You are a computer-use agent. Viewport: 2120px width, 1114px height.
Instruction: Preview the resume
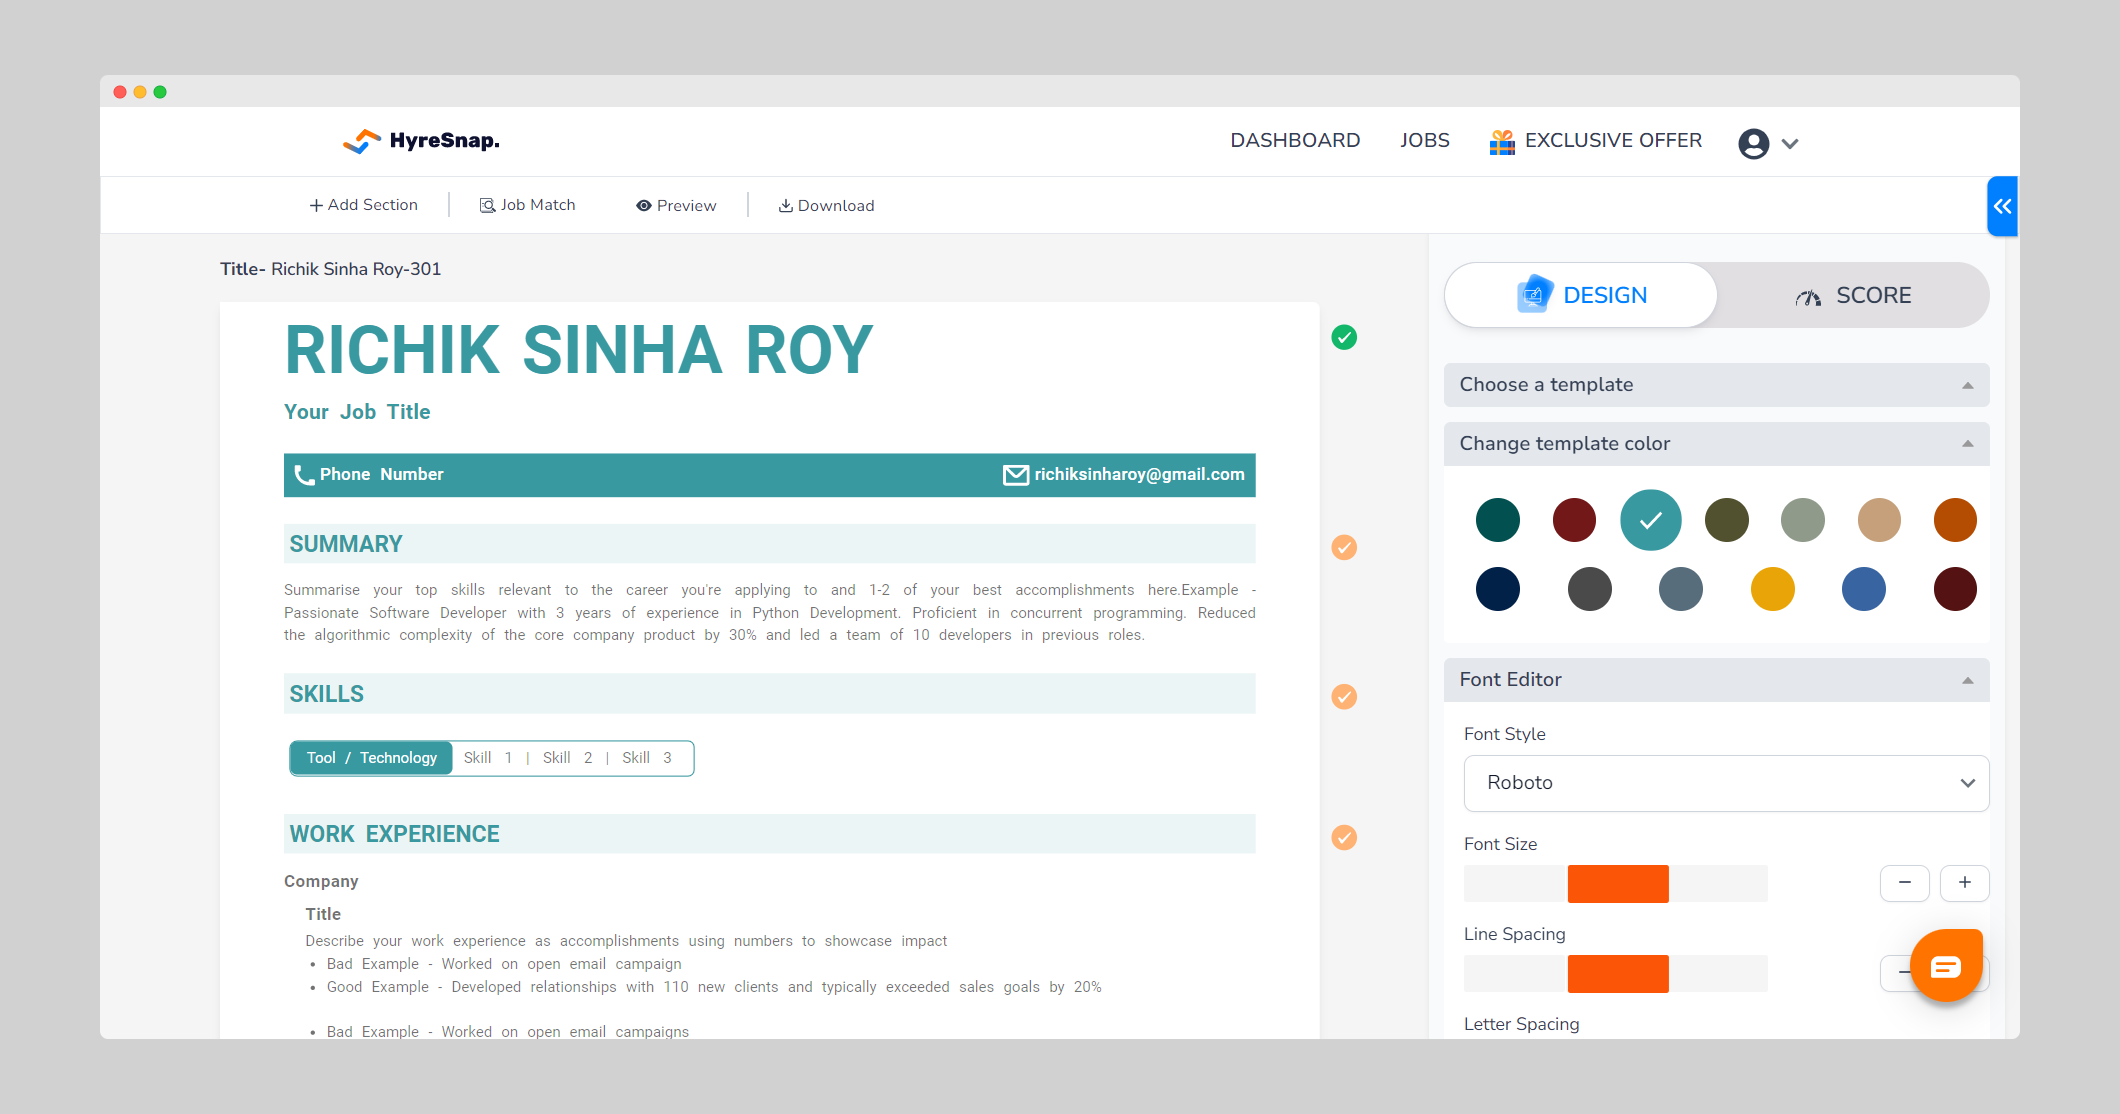point(676,206)
